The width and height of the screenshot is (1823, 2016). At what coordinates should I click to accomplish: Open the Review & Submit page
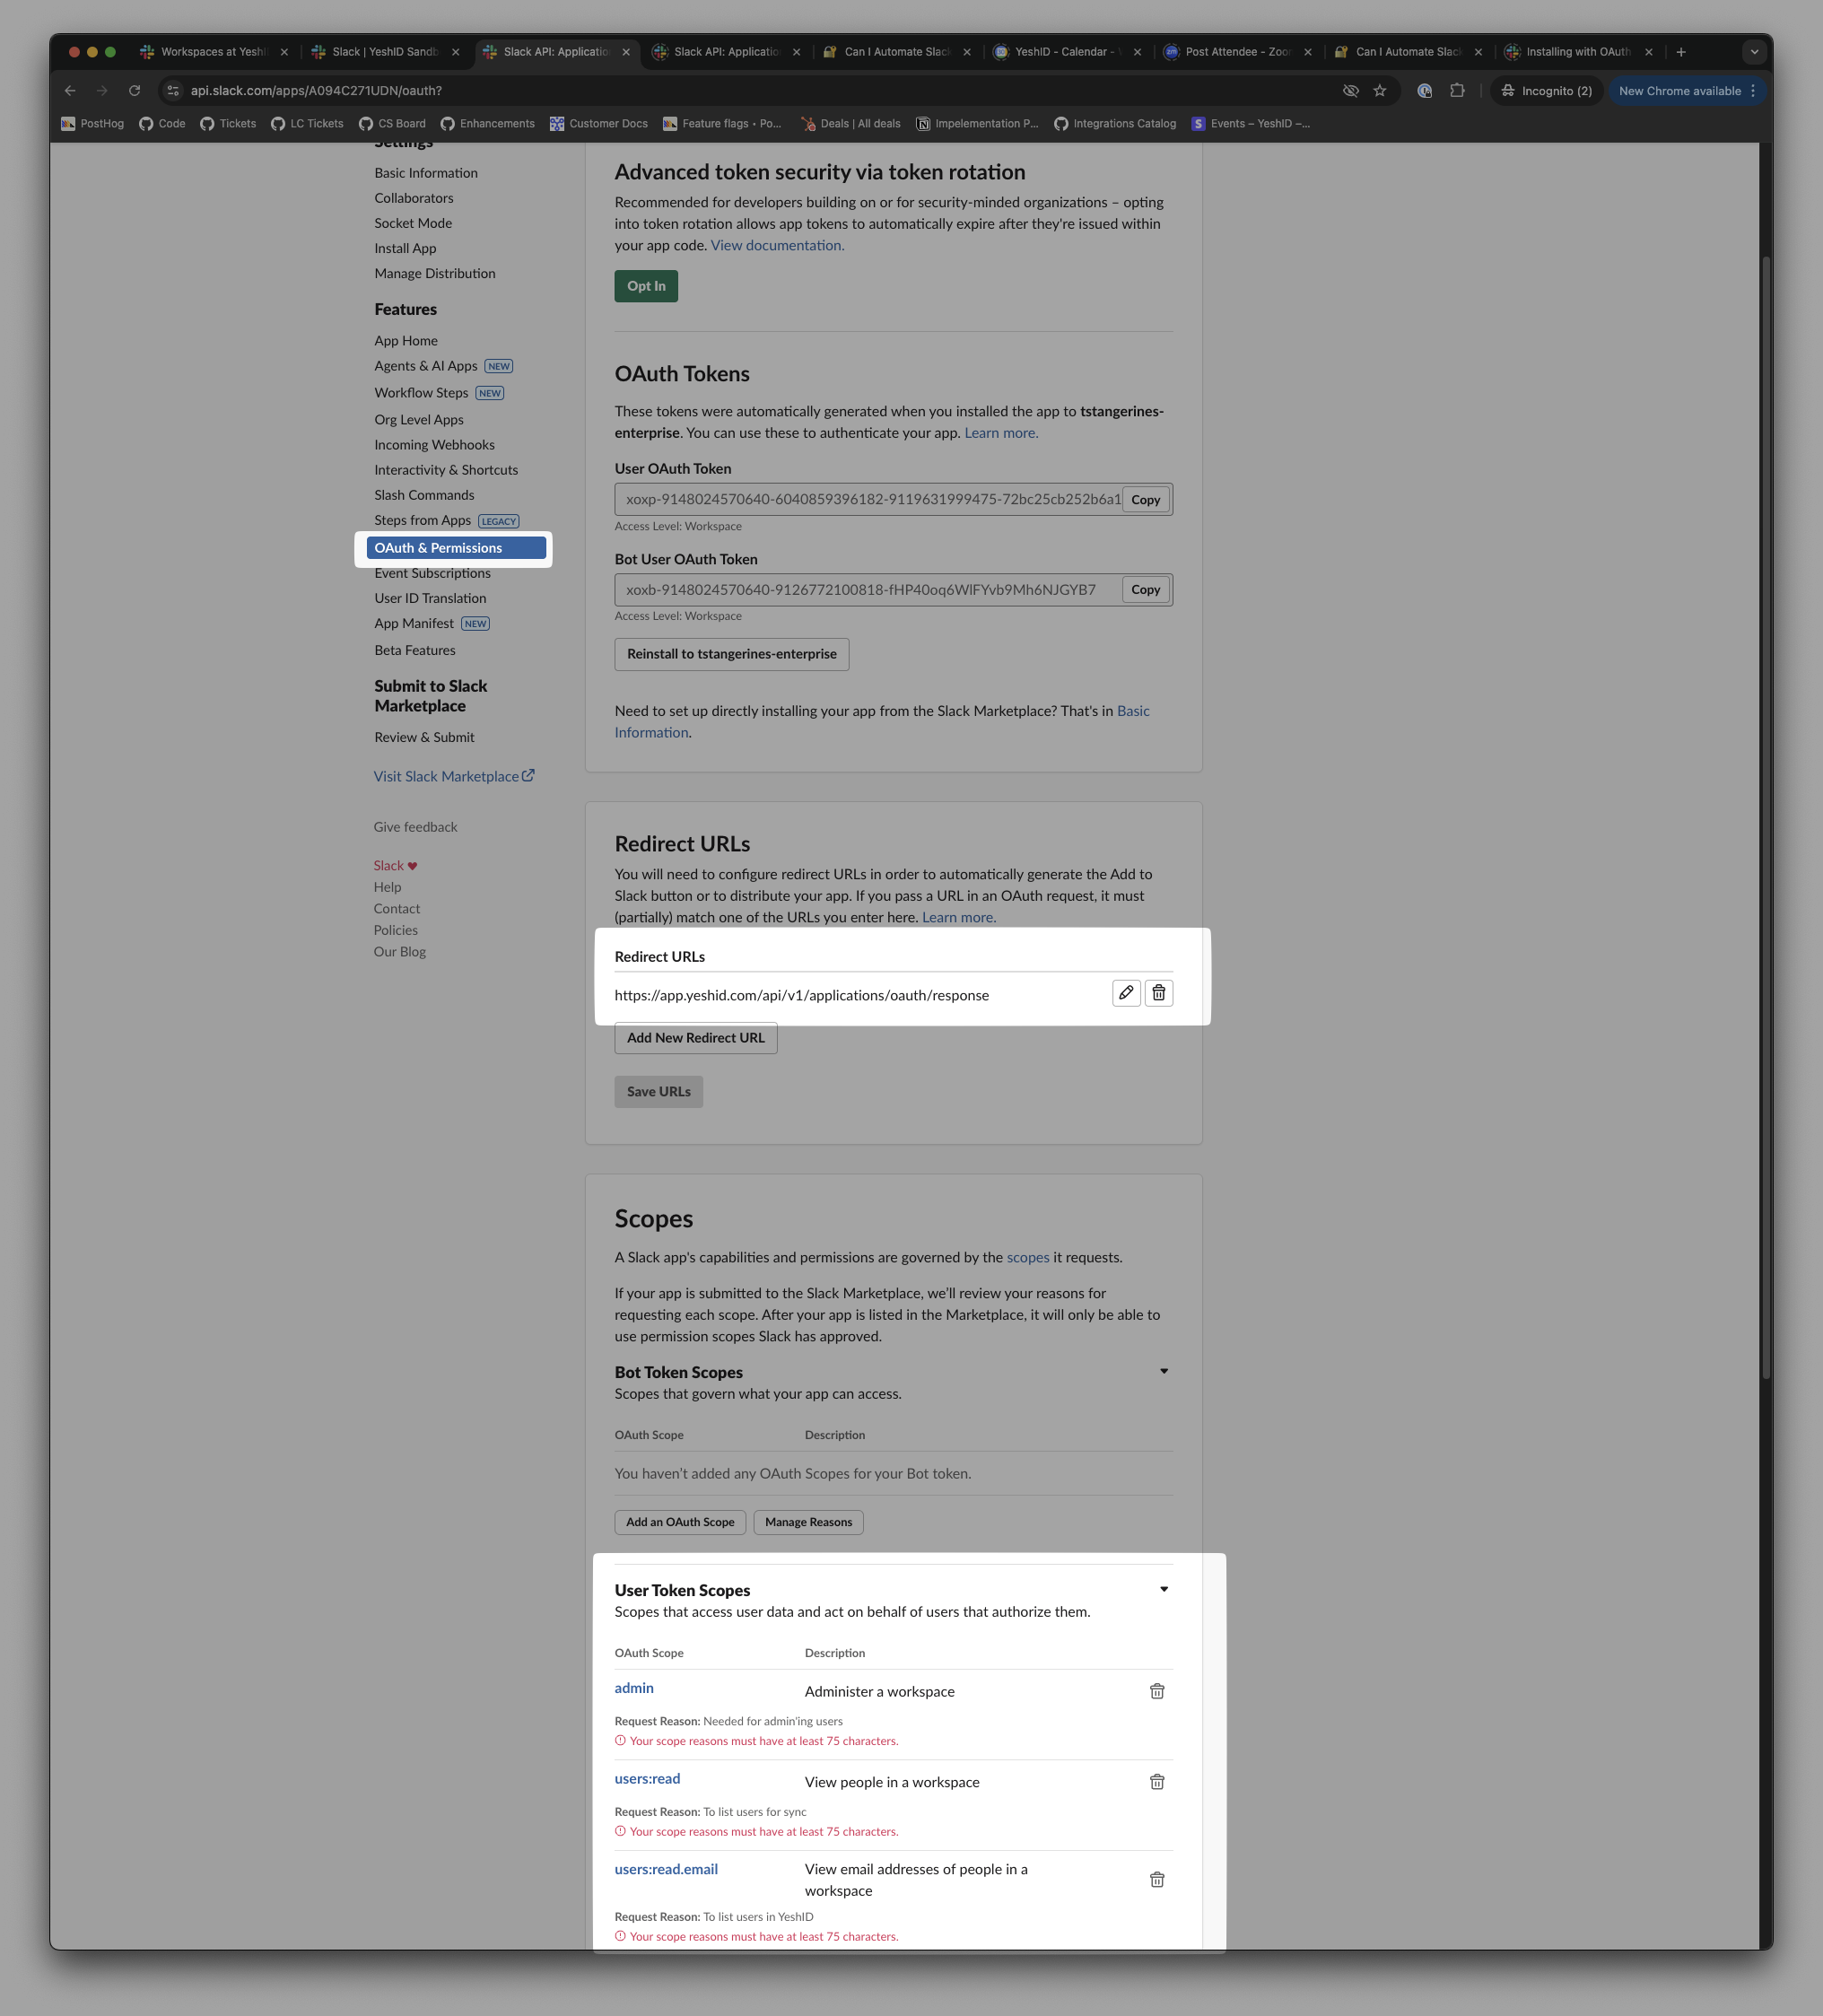click(424, 737)
